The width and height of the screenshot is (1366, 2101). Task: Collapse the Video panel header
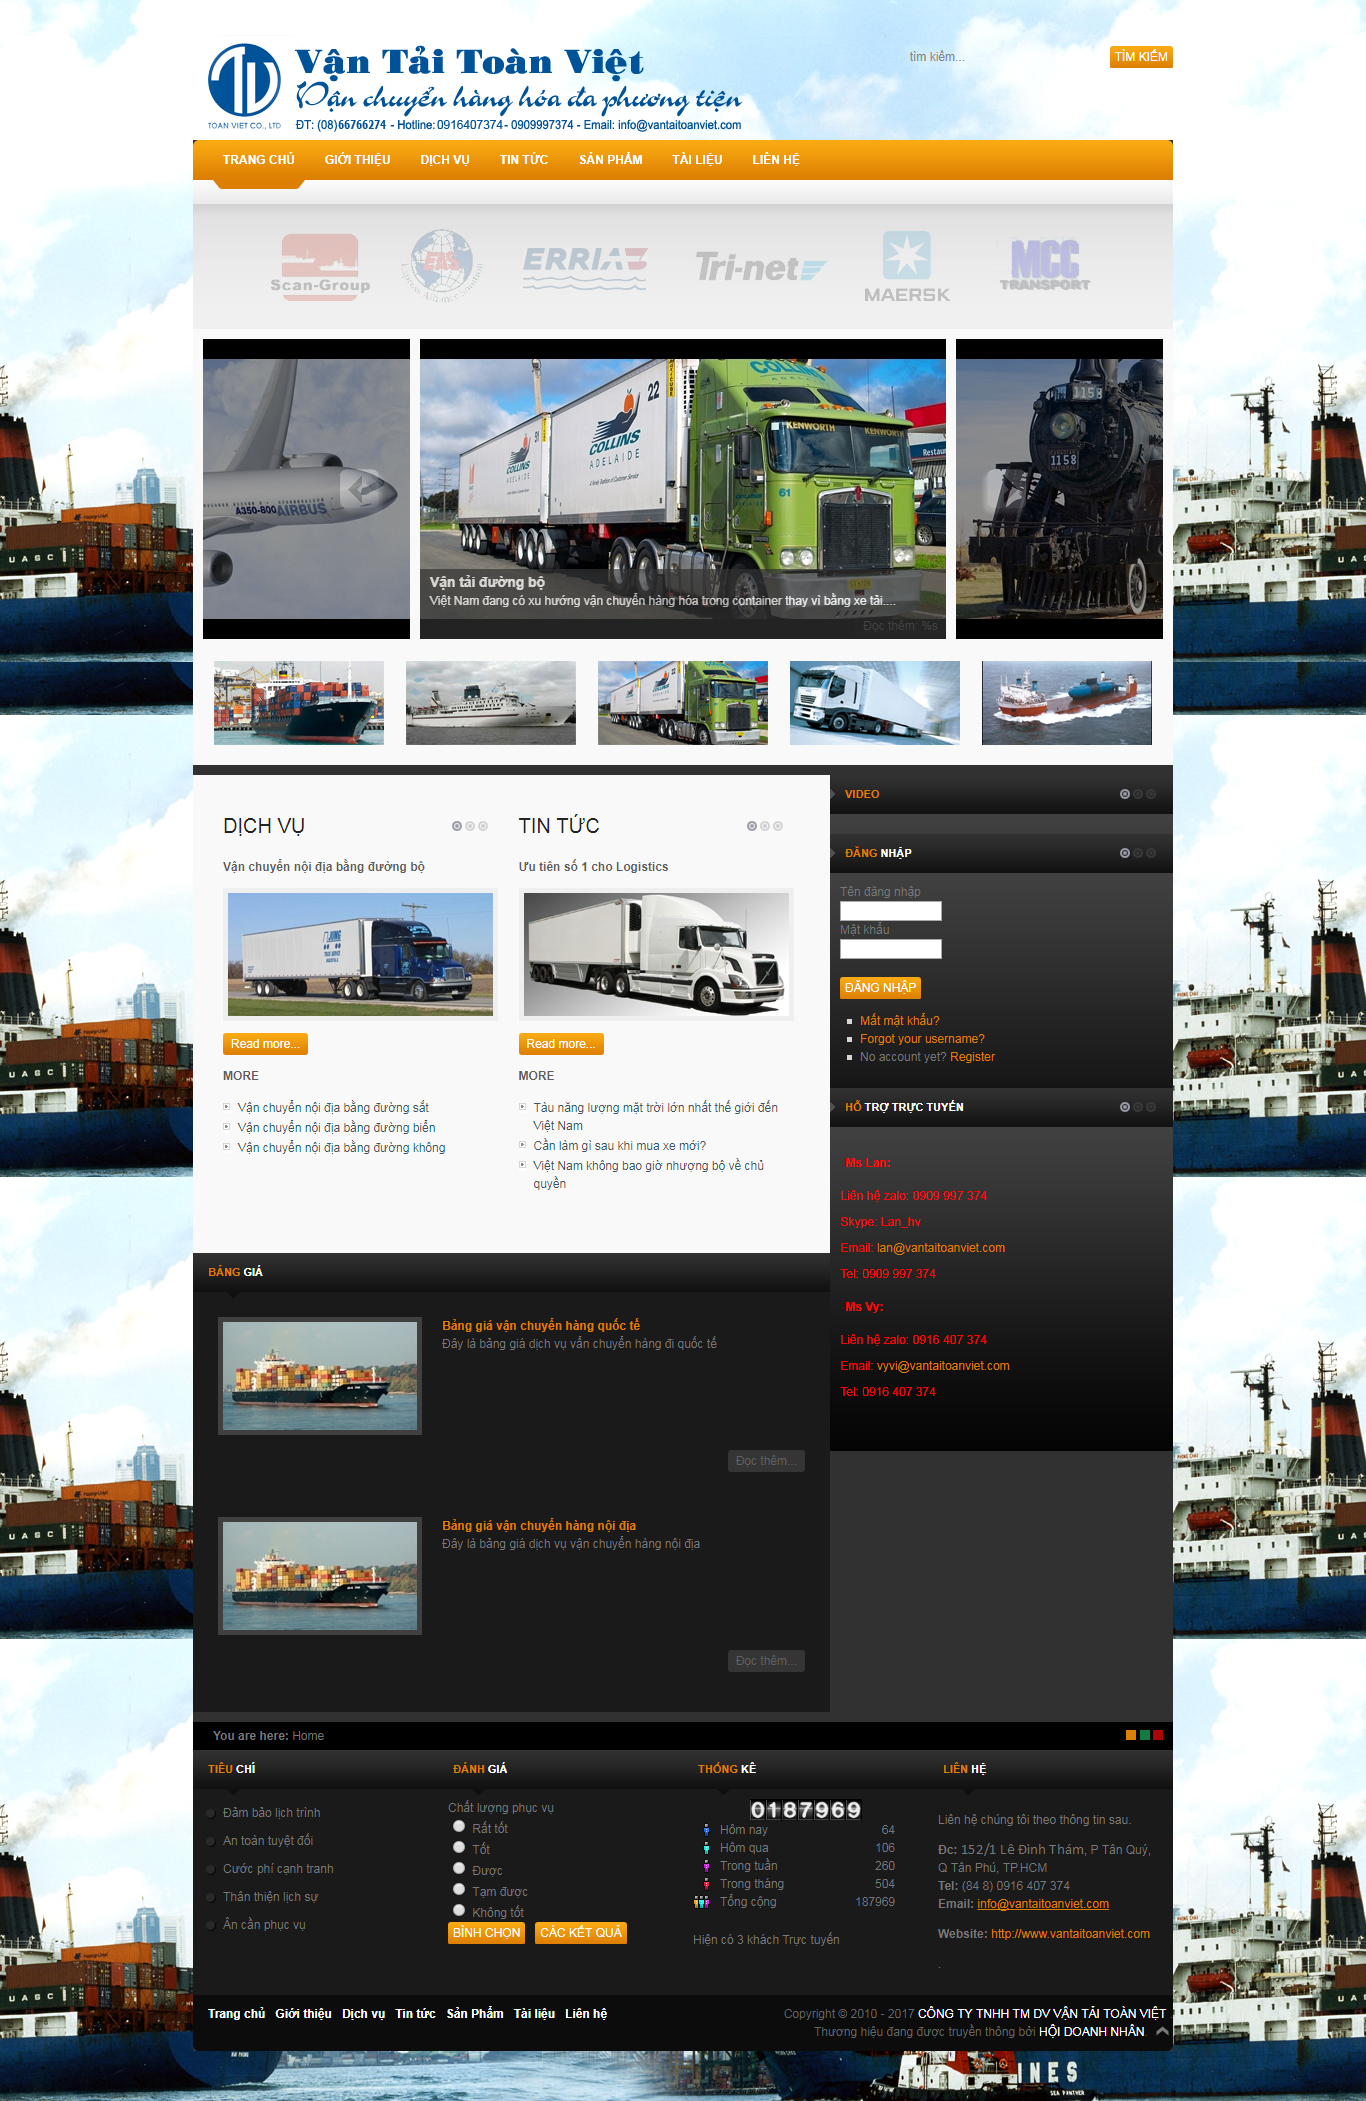point(1125,794)
